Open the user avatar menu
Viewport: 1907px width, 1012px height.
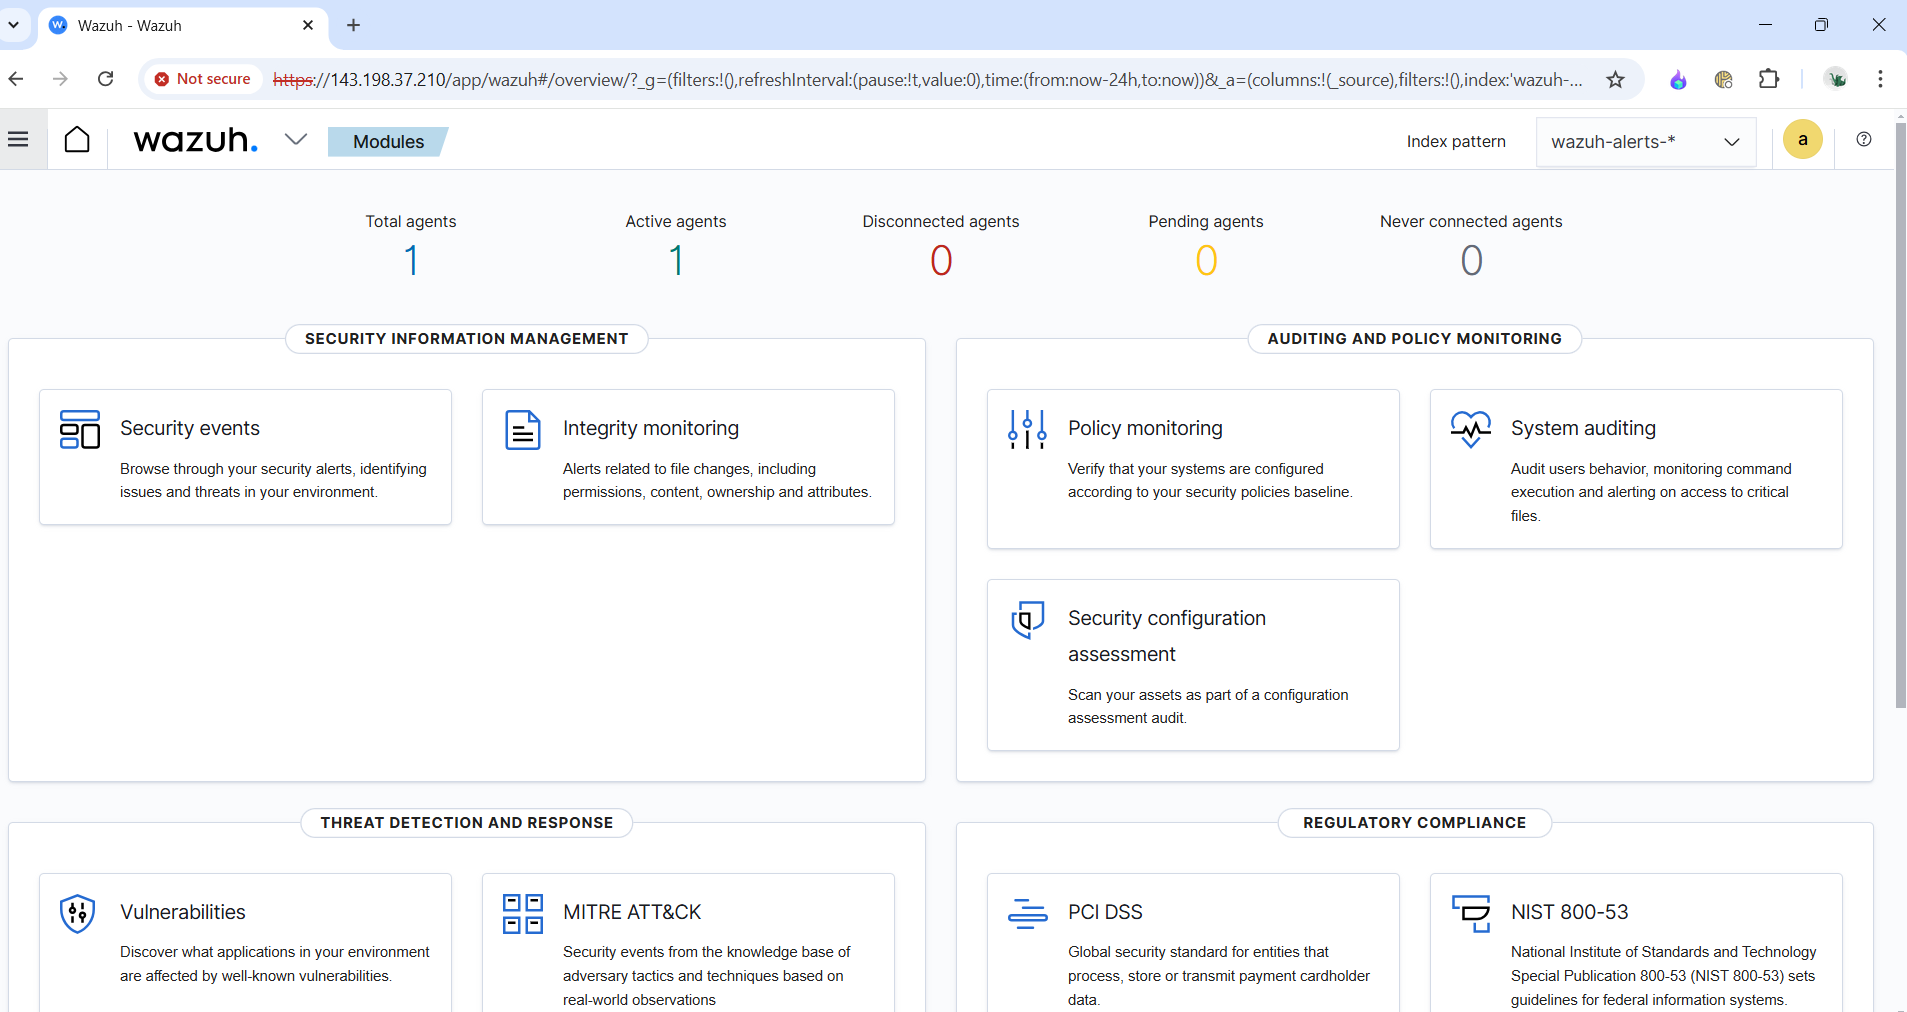coord(1802,140)
